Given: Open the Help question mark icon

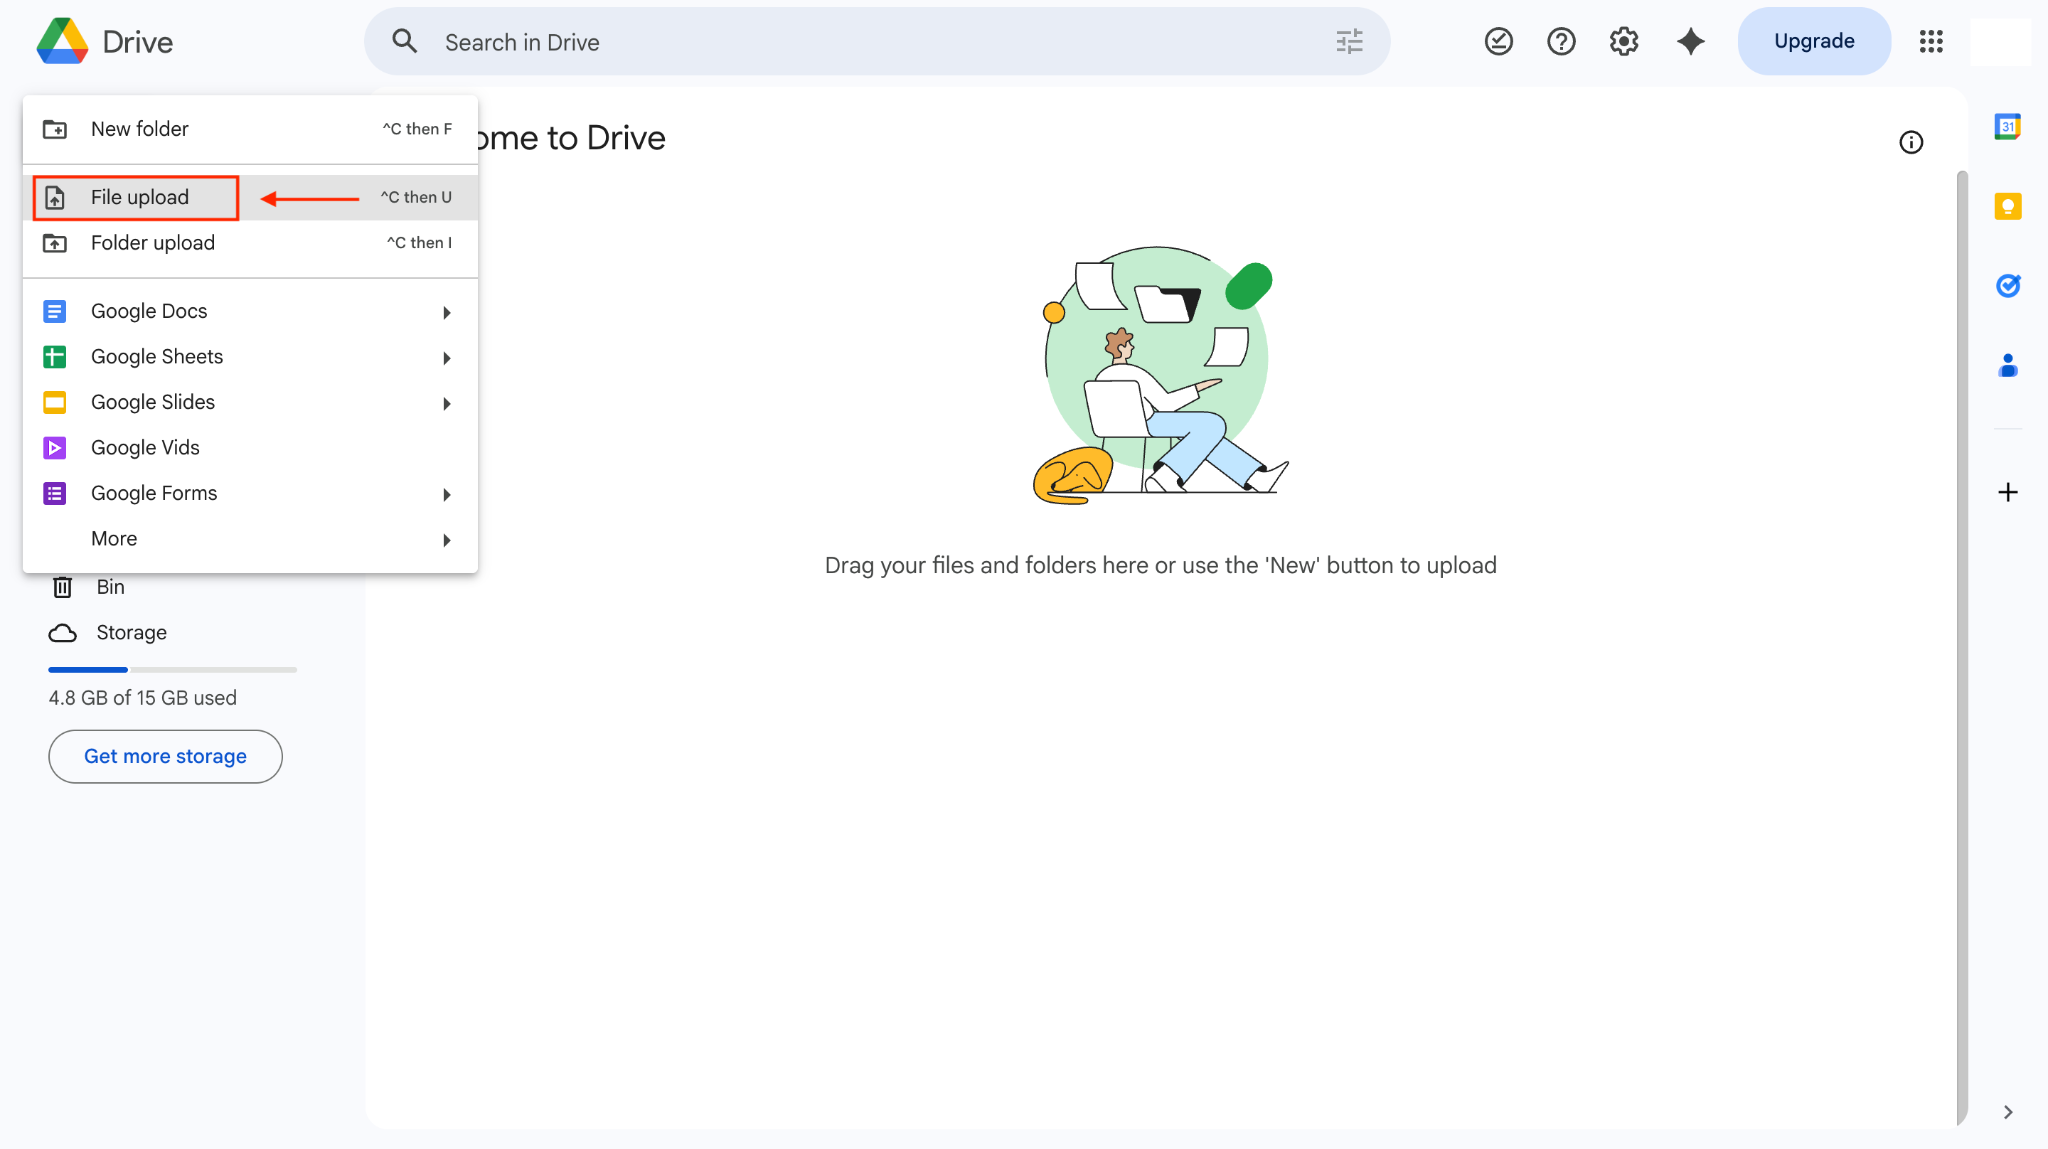Looking at the screenshot, I should tap(1561, 41).
